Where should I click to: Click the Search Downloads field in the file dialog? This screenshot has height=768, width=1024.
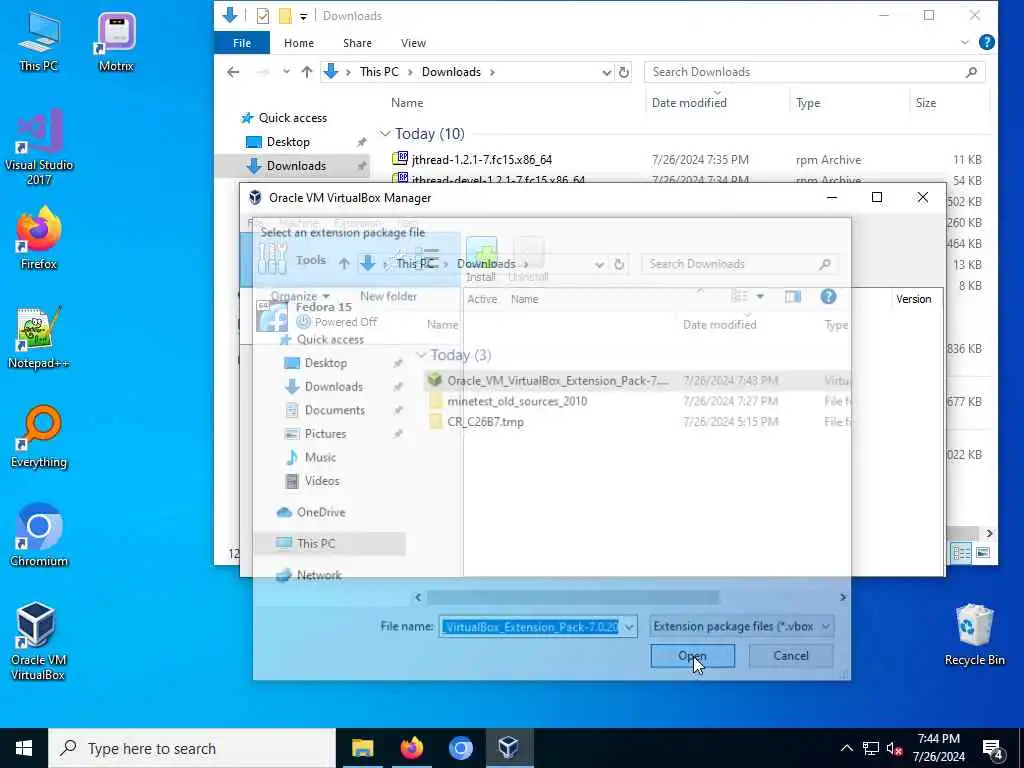point(739,264)
